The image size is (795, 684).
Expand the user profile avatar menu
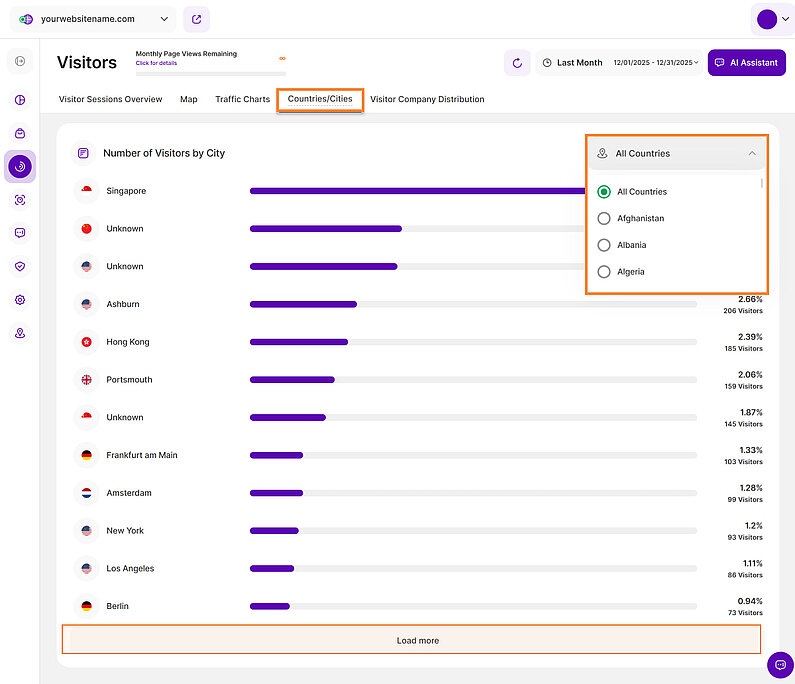(773, 19)
